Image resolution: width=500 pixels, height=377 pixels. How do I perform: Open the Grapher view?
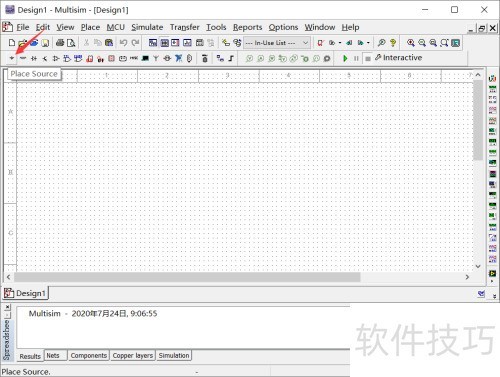(187, 43)
